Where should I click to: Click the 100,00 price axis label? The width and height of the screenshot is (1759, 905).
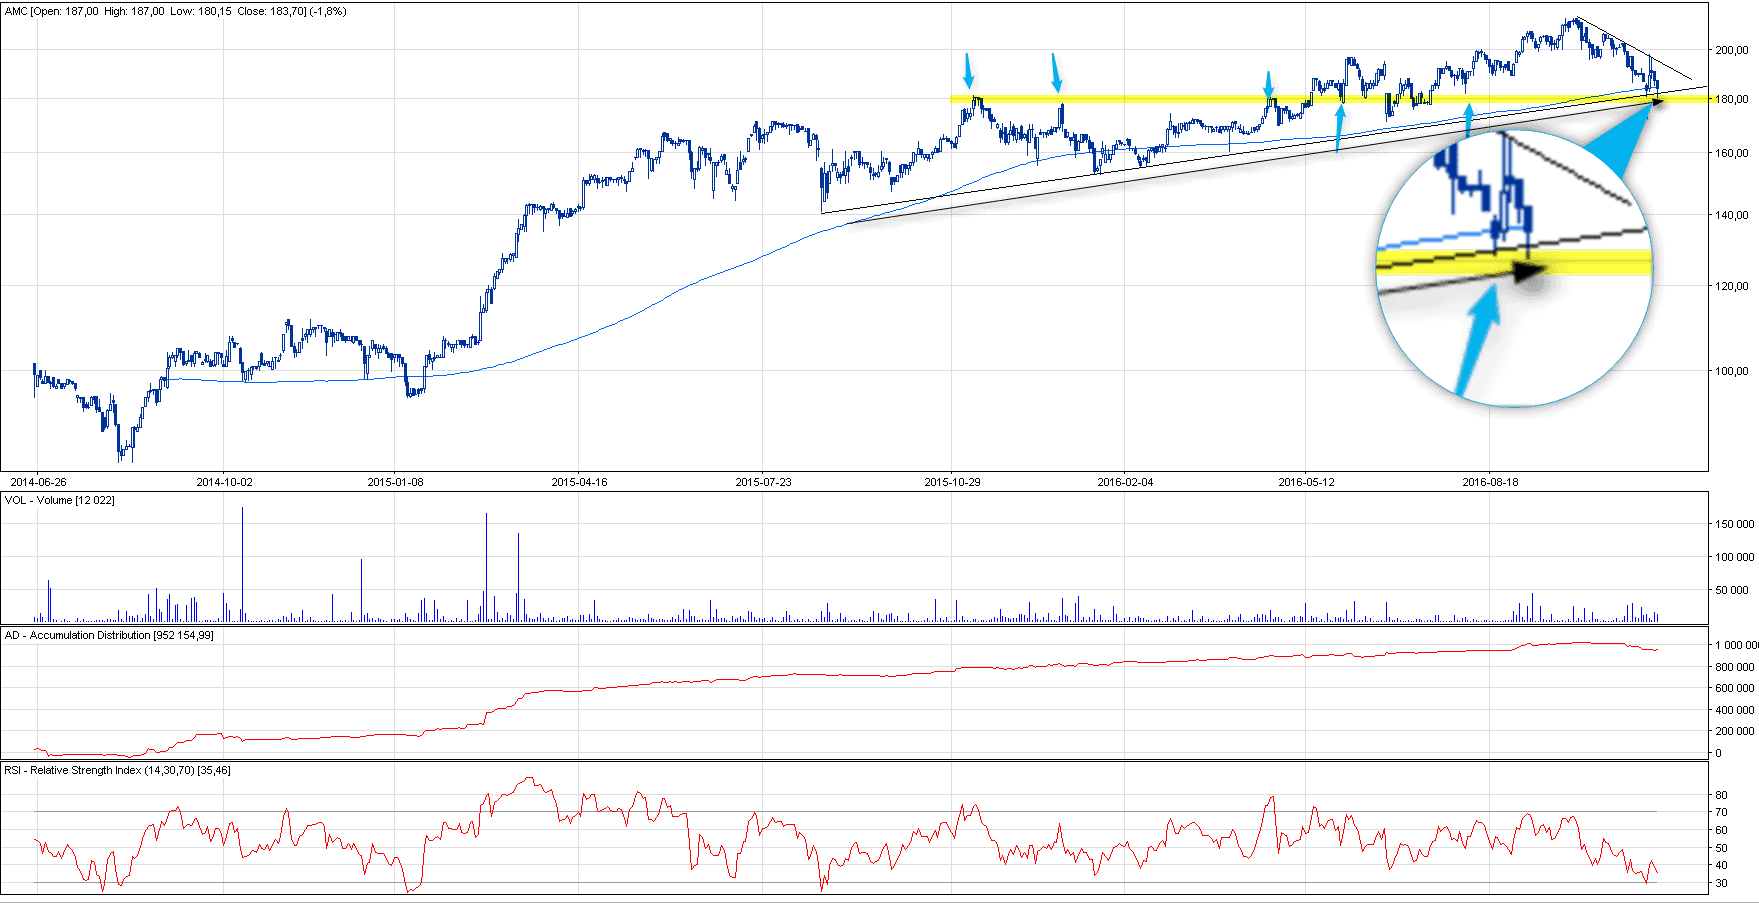[x=1732, y=371]
